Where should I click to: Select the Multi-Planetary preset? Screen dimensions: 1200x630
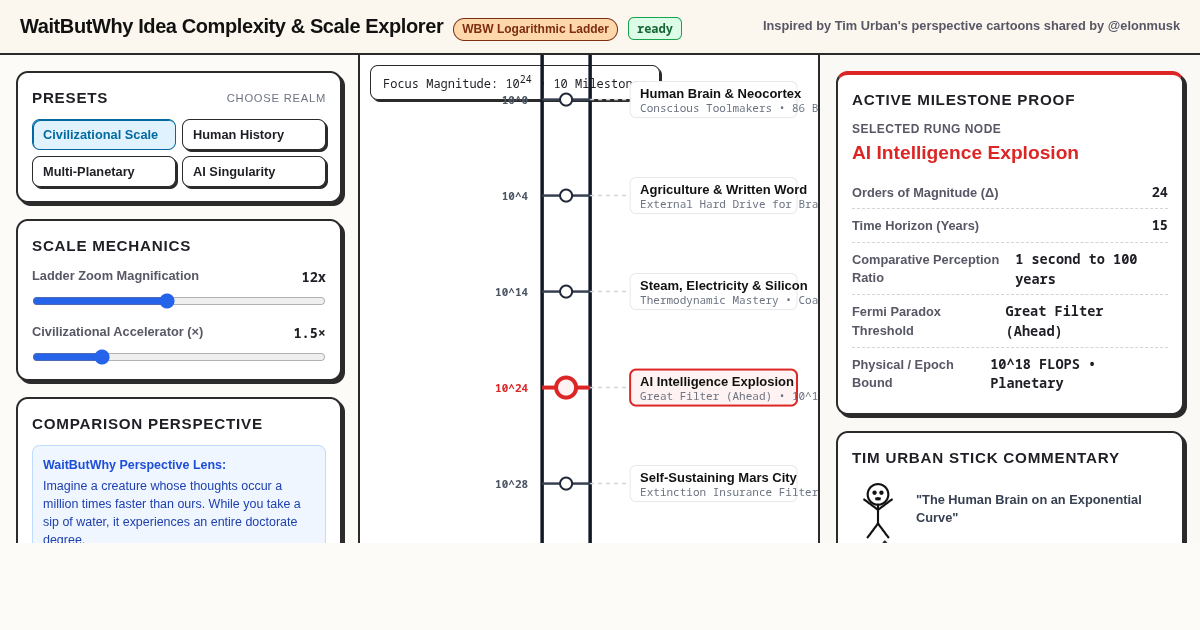(x=104, y=172)
